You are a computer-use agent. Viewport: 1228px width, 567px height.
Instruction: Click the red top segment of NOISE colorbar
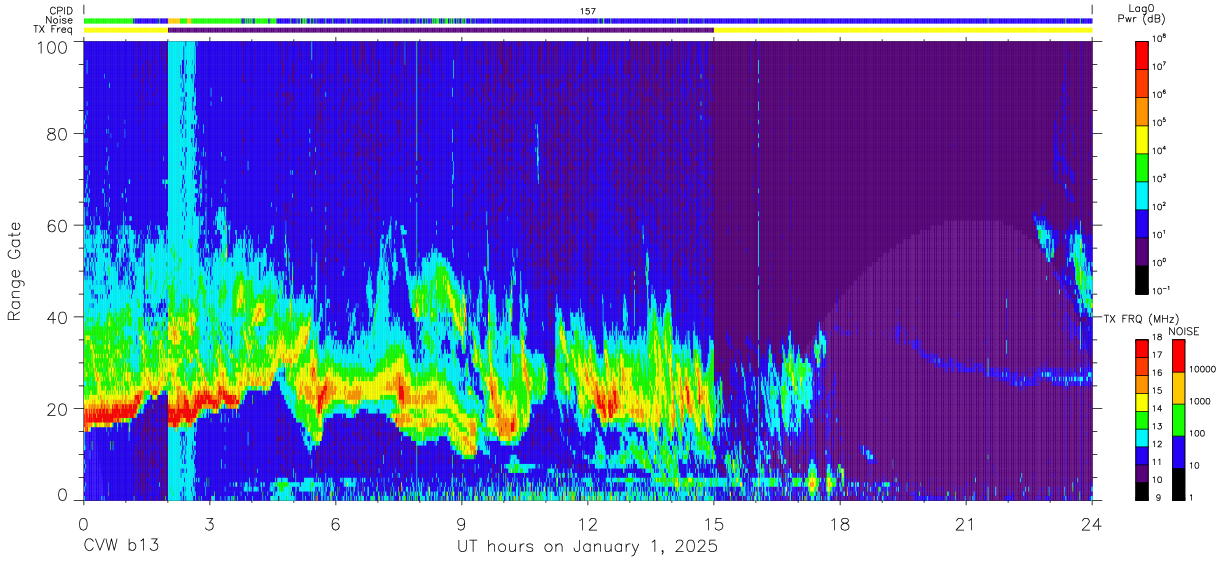[x=1178, y=355]
